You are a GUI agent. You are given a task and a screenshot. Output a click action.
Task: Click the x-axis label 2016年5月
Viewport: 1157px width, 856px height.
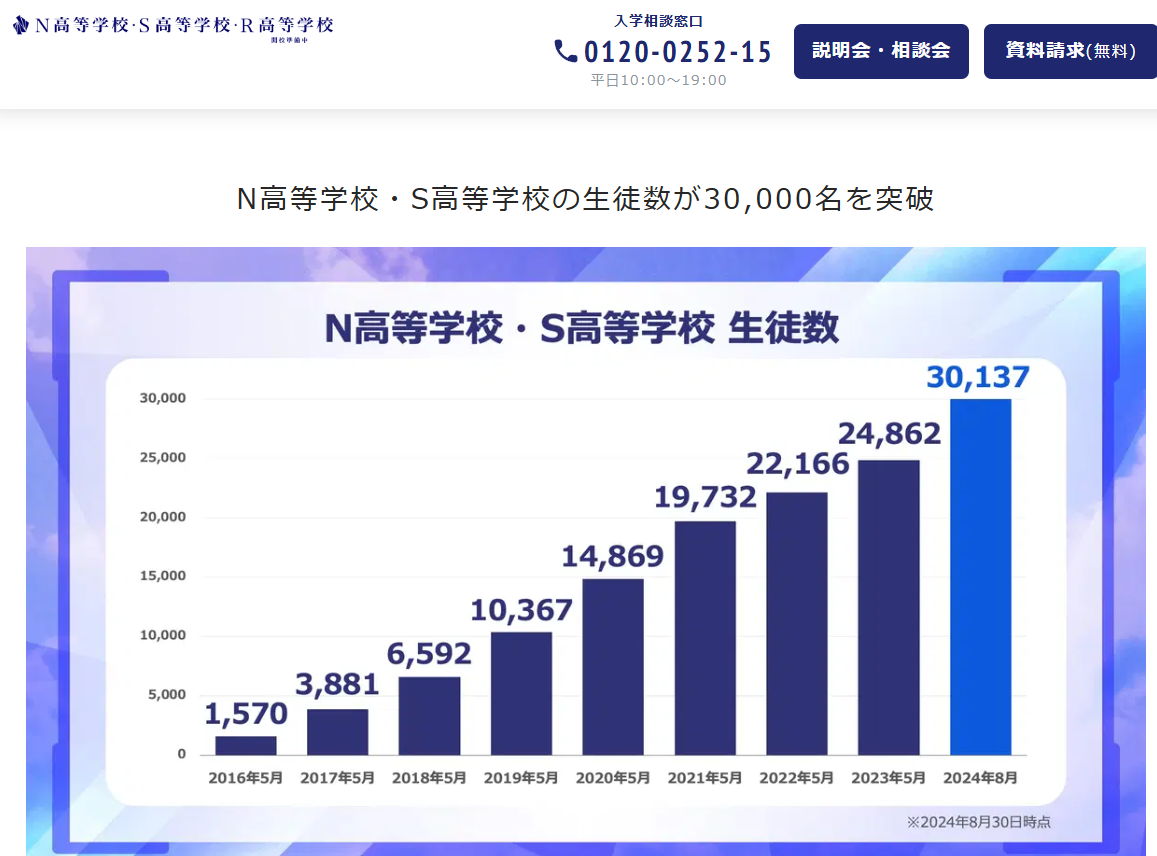click(246, 778)
